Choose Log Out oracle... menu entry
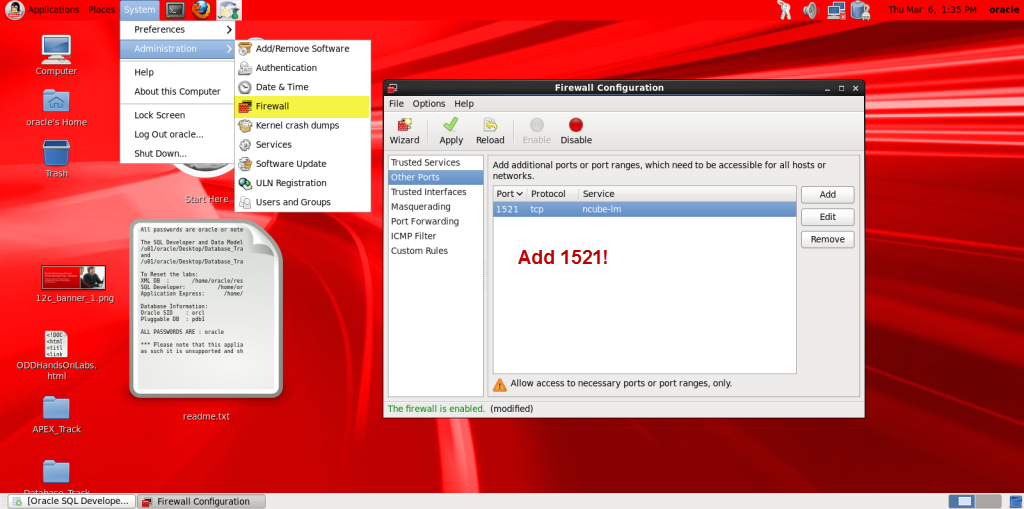This screenshot has height=509, width=1024. pos(177,134)
